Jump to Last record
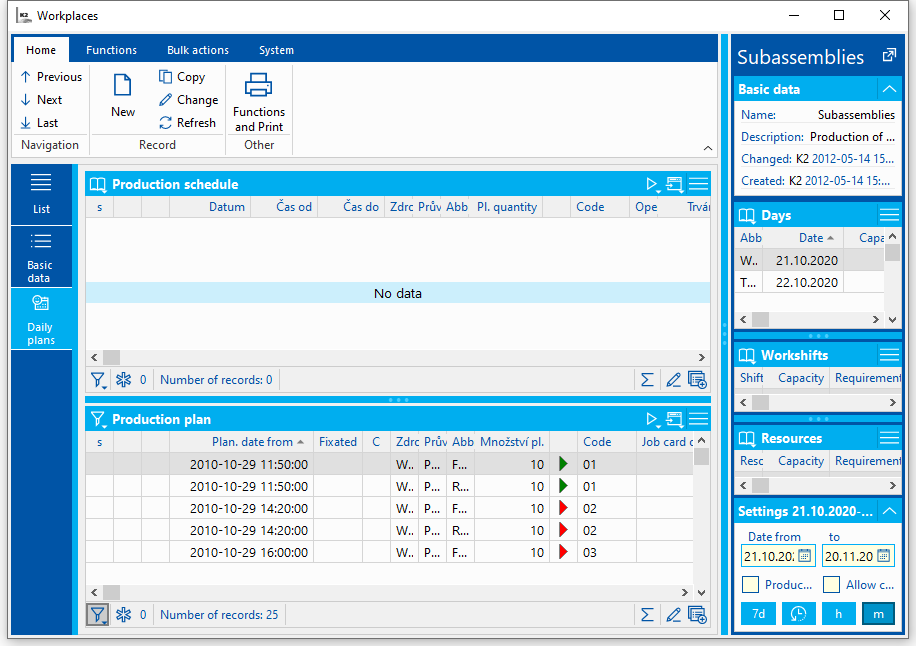Screen dimensions: 916x646 (x=39, y=123)
